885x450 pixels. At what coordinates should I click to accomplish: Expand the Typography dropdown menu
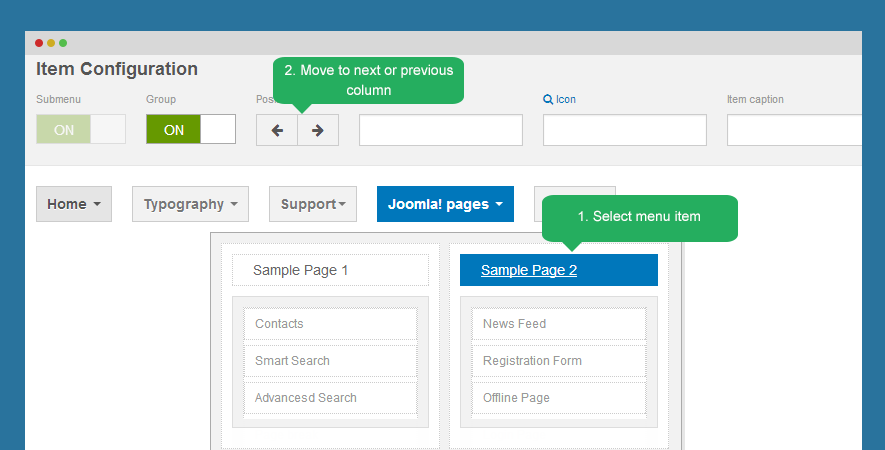tap(191, 204)
